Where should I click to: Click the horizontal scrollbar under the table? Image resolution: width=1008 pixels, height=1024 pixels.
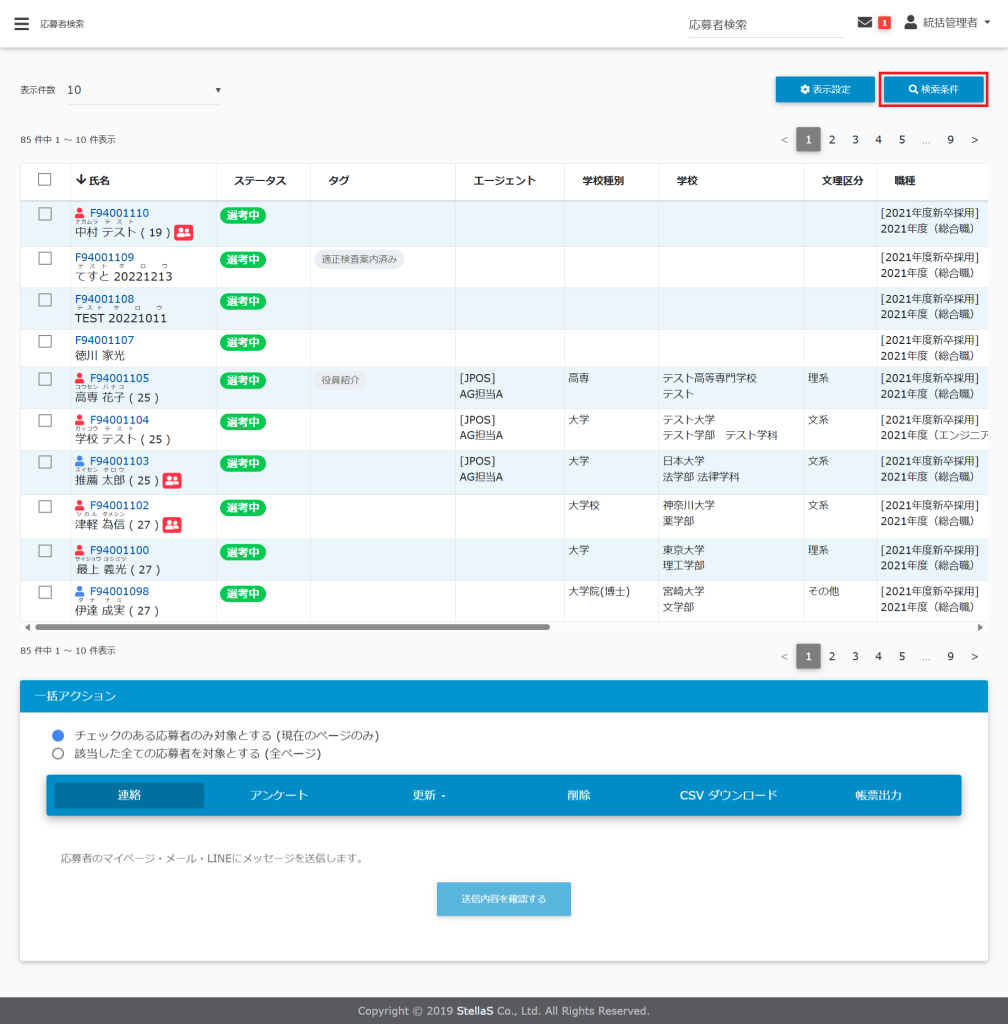tap(292, 627)
